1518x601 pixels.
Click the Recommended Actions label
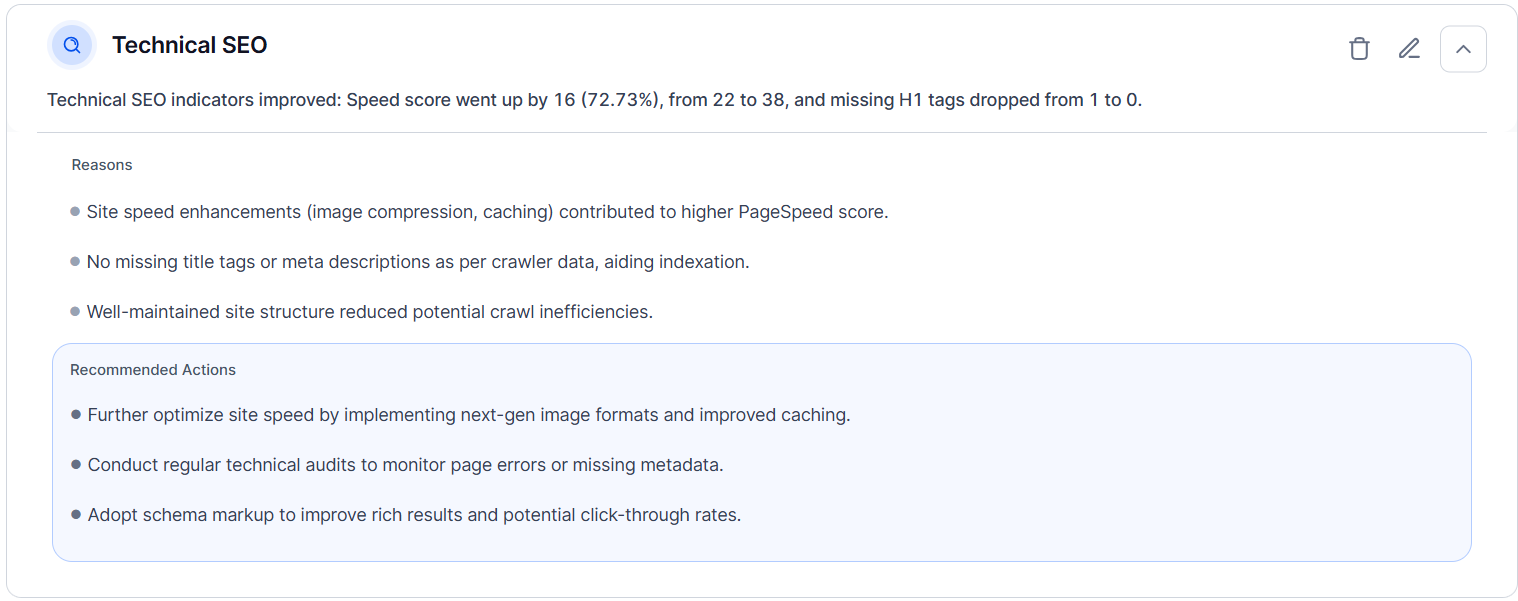point(153,370)
